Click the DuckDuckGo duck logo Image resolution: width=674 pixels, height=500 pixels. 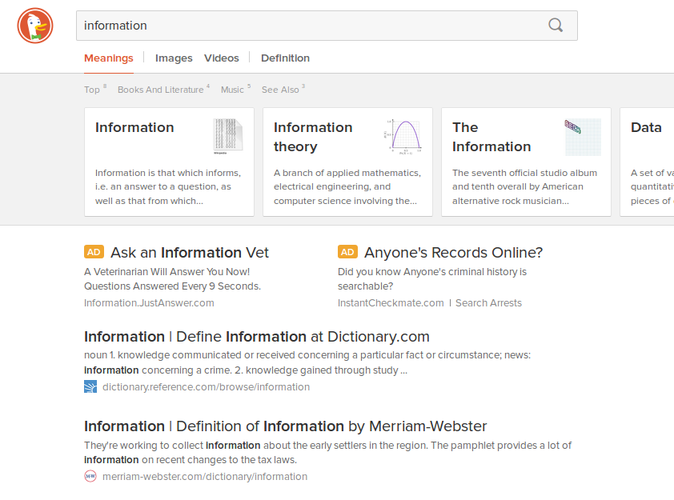pos(35,26)
